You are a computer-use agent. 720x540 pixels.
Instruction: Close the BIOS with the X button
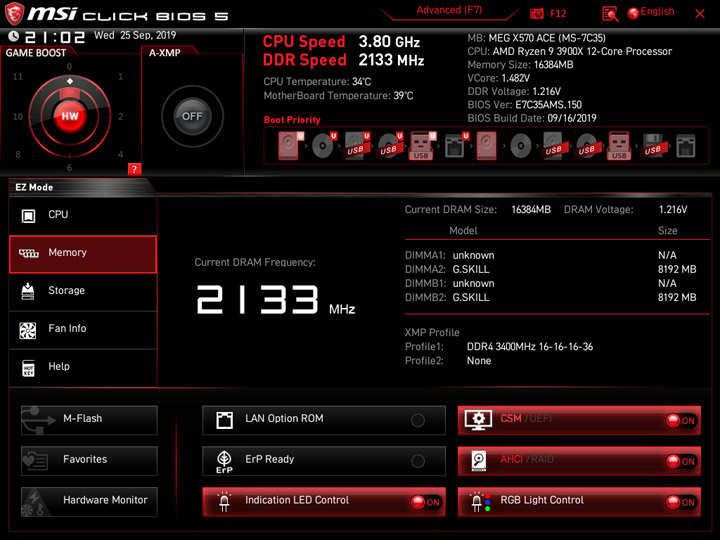point(700,14)
